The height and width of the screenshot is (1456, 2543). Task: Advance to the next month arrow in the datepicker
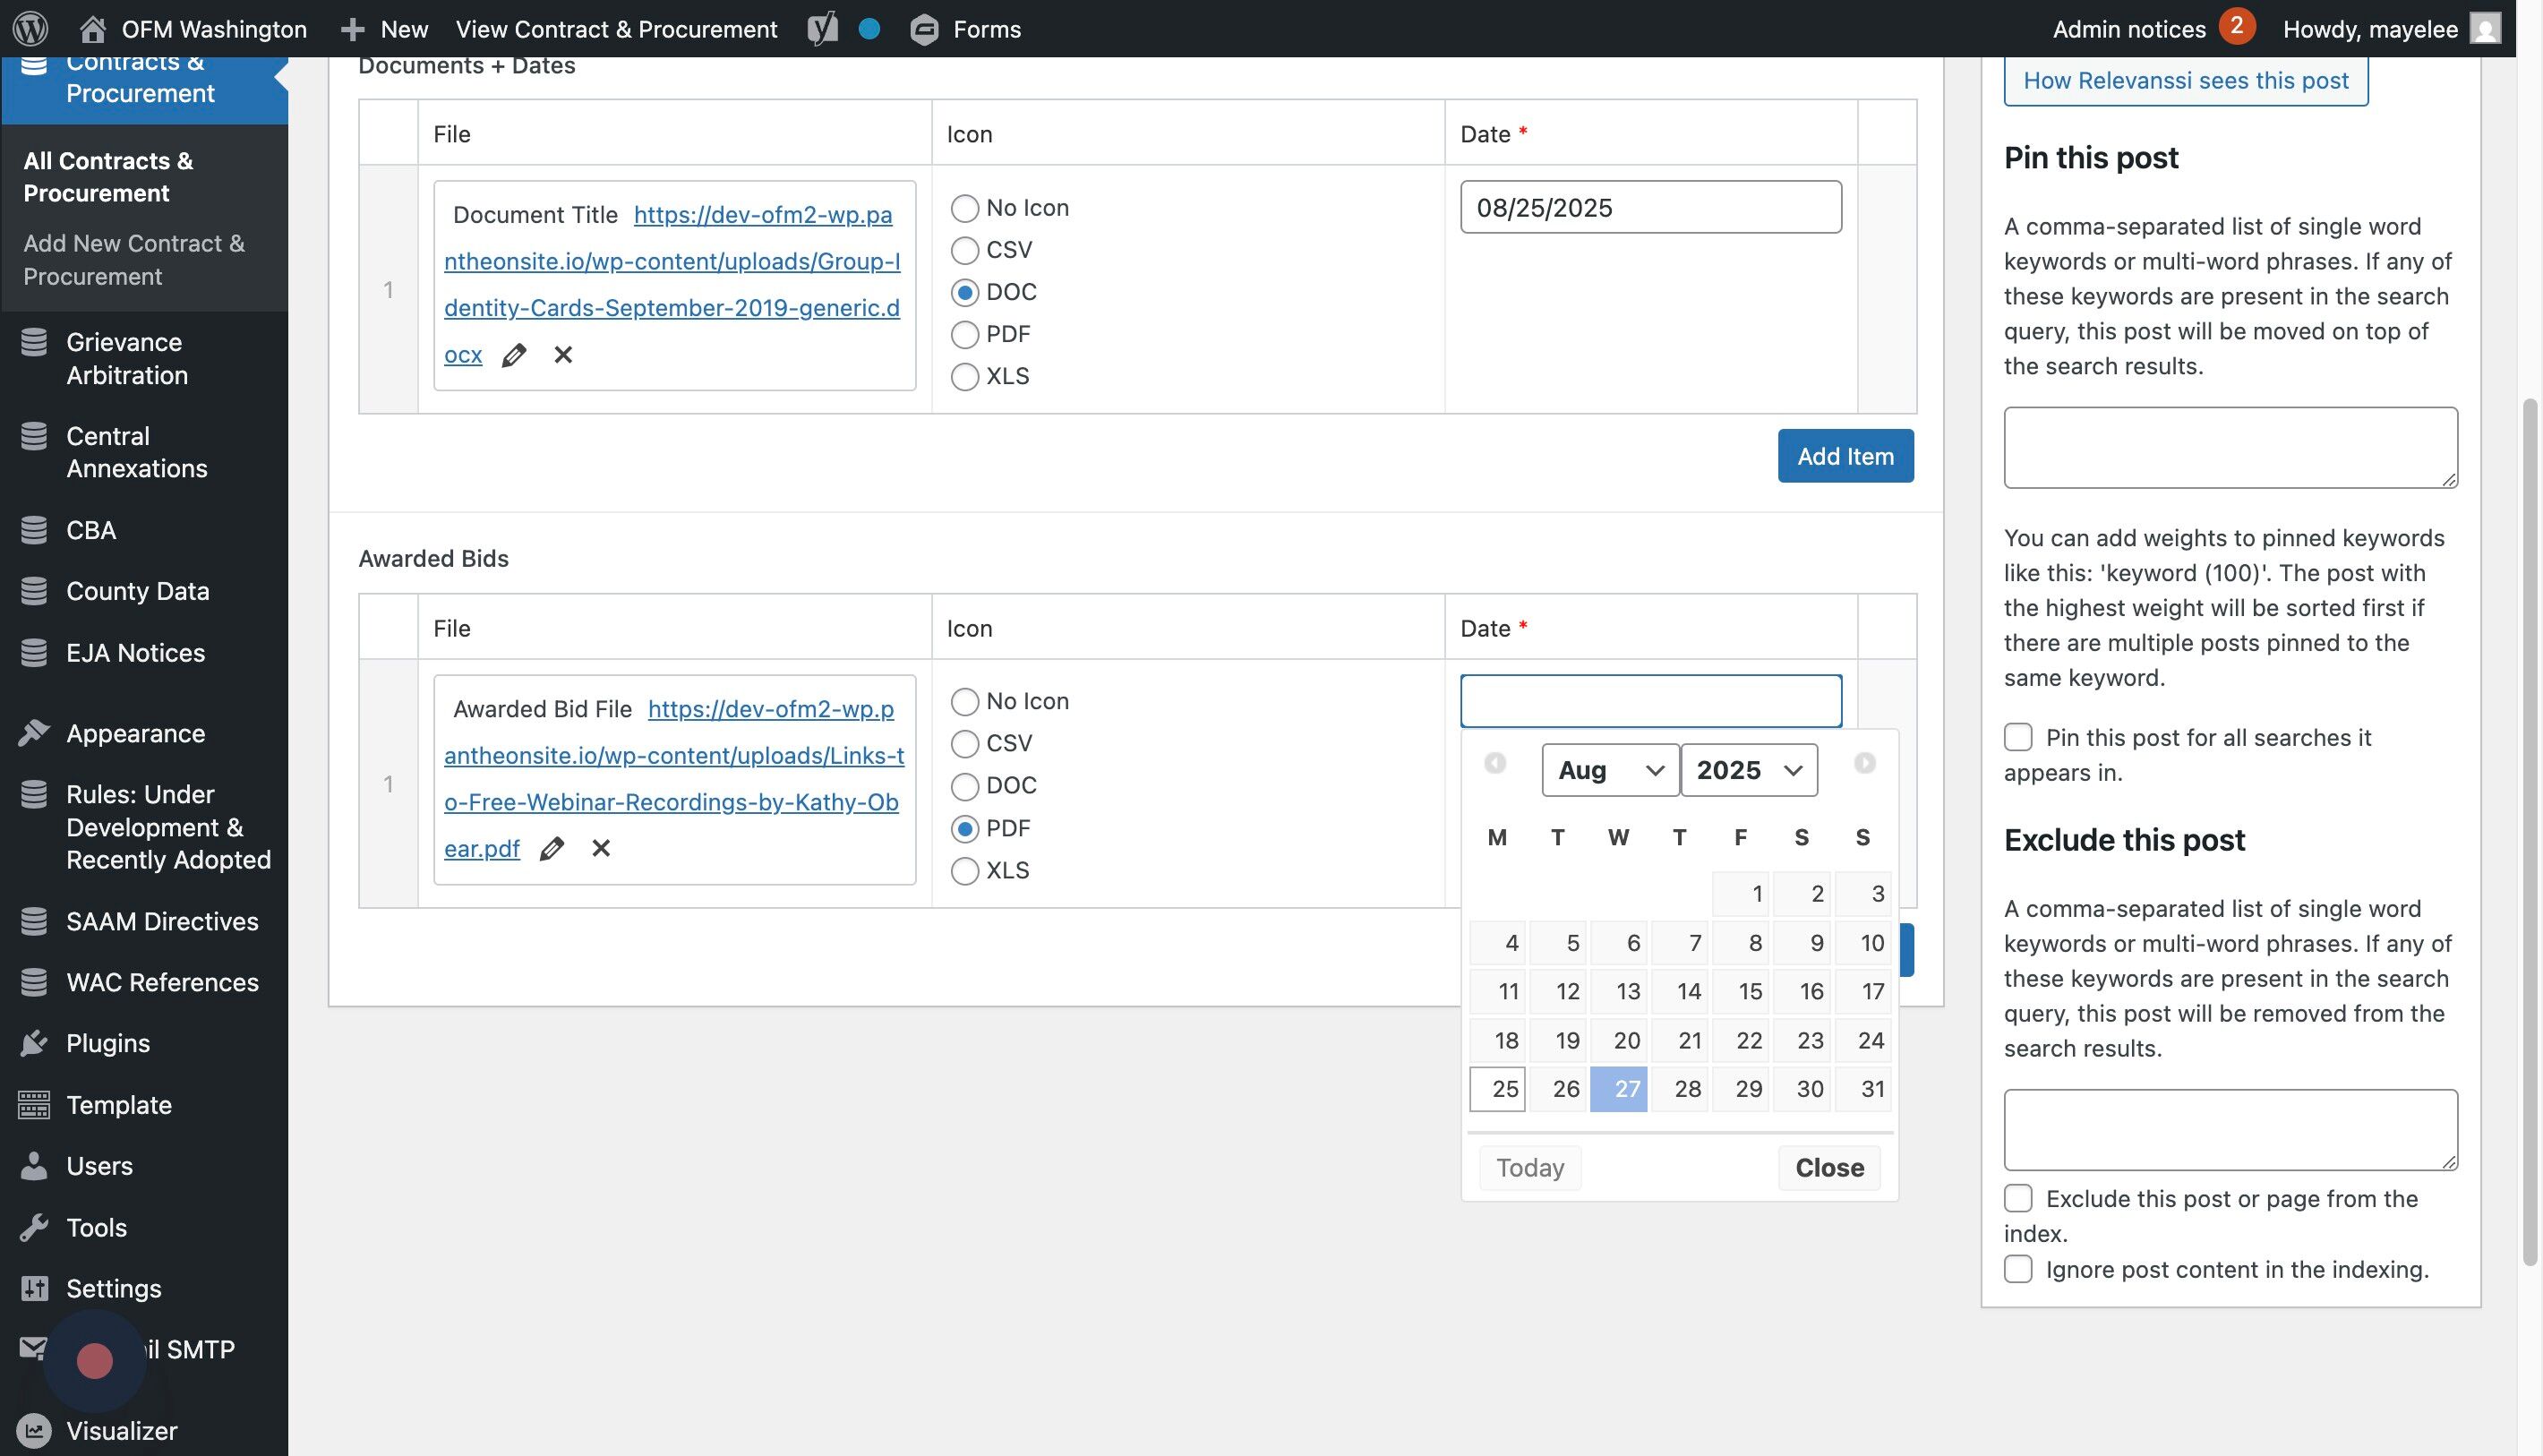point(1864,763)
